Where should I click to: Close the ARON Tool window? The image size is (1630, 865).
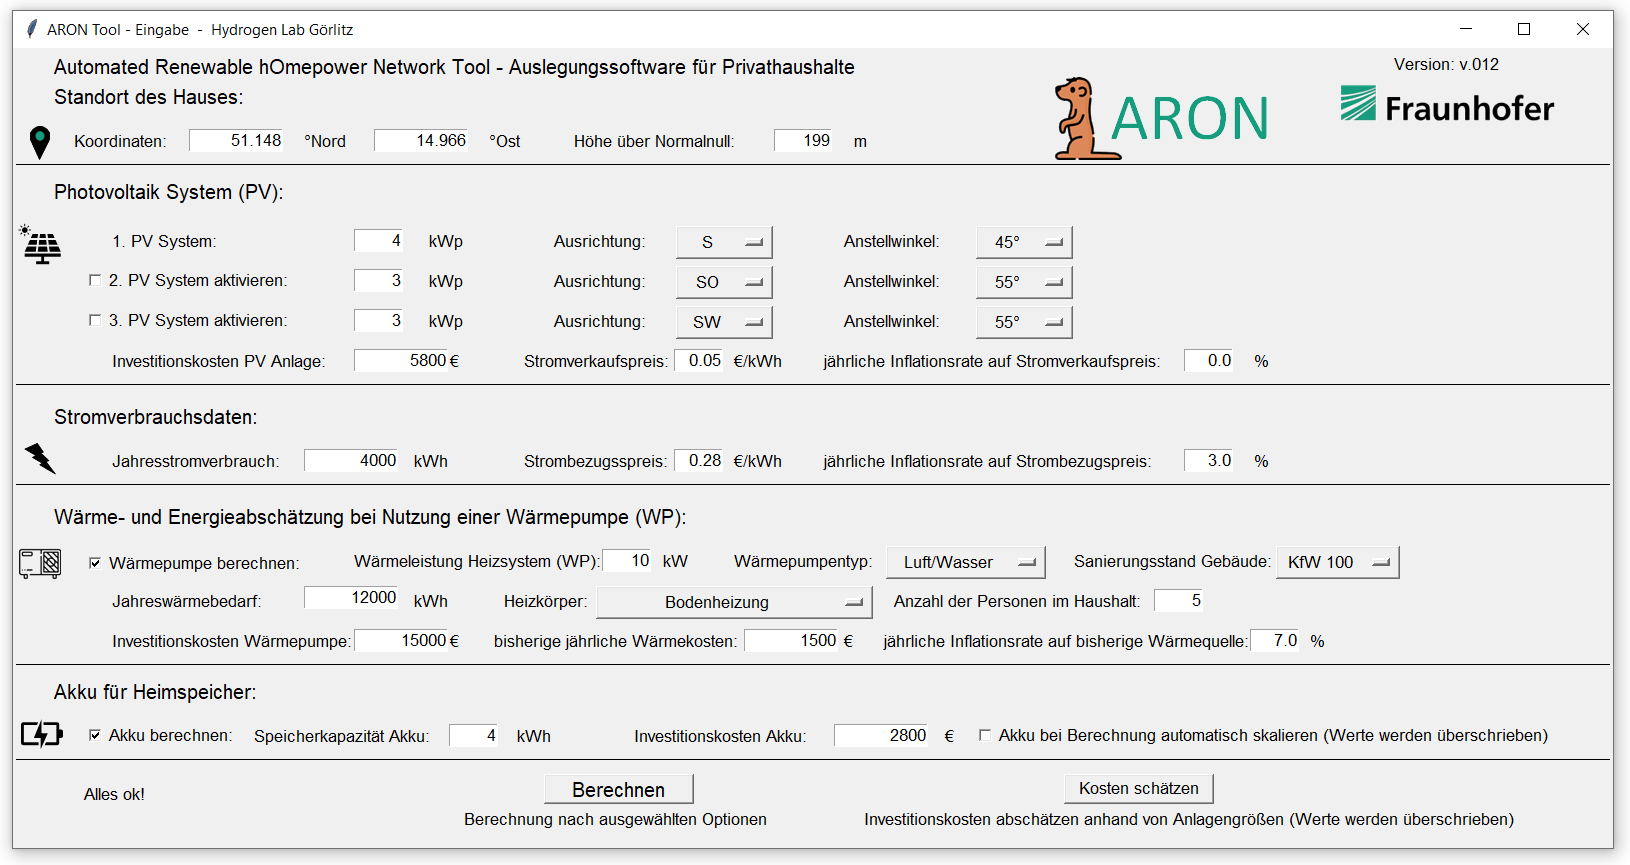1583,29
